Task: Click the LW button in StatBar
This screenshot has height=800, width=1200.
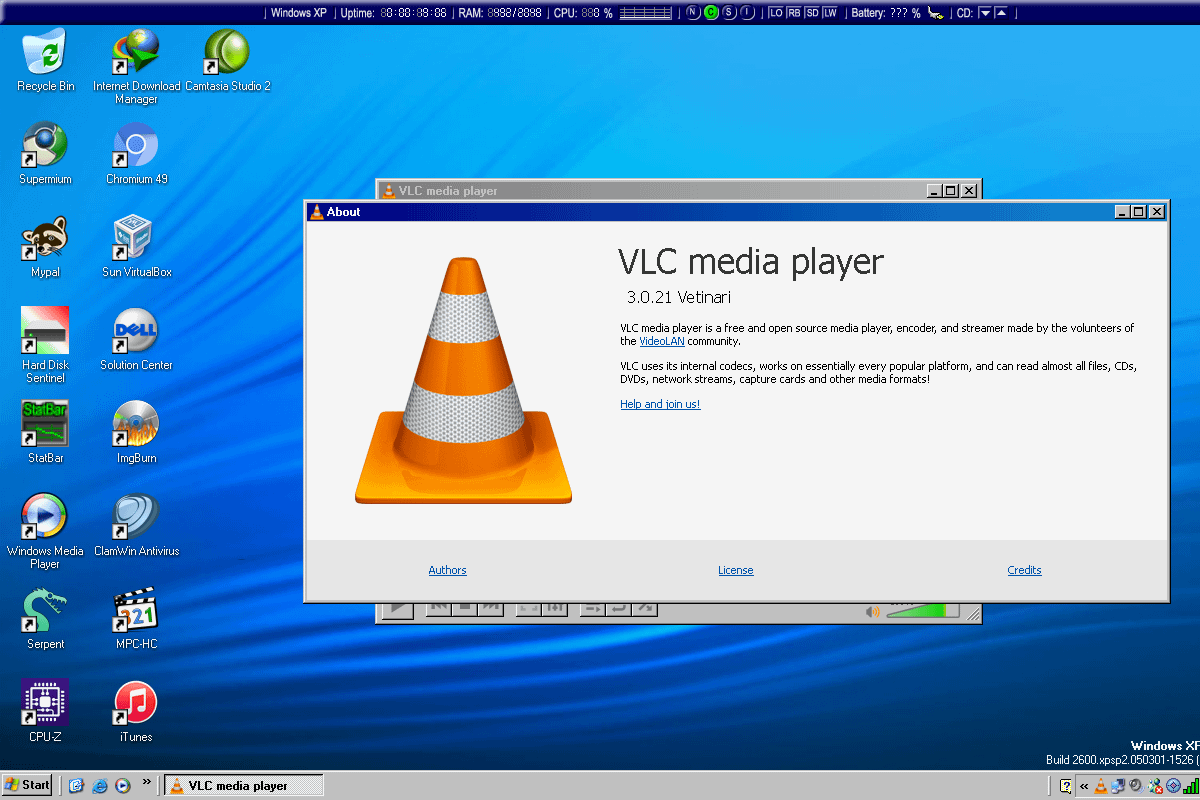Action: click(x=830, y=13)
